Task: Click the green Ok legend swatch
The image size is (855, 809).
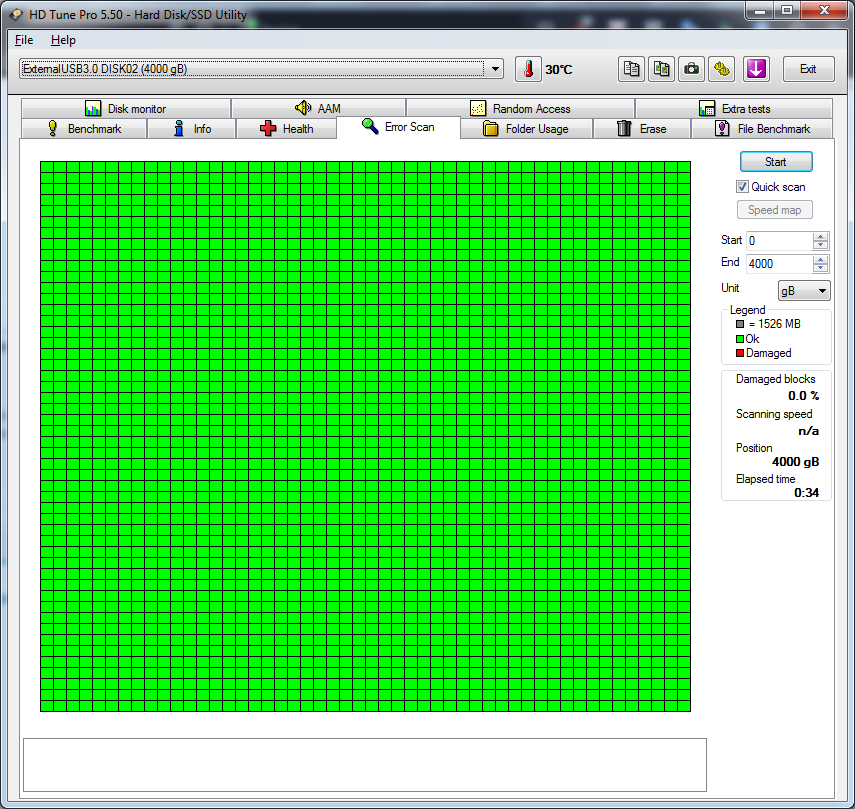Action: point(740,339)
